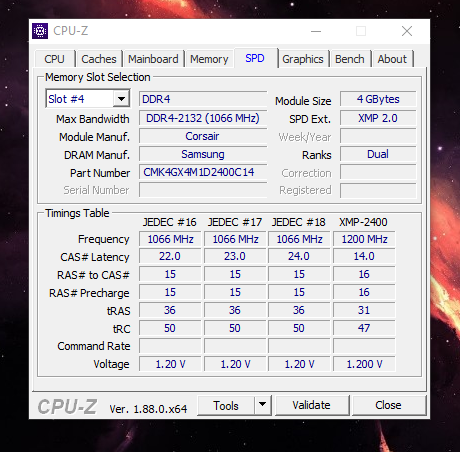Click the XMP tRAS value 31
Viewport: 460px width, 452px height.
[364, 310]
